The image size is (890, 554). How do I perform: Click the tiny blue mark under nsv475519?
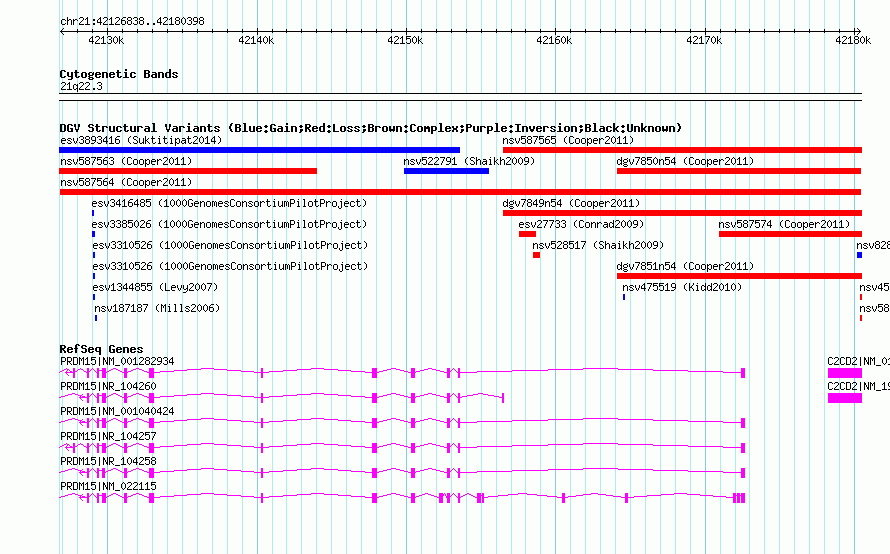624,297
